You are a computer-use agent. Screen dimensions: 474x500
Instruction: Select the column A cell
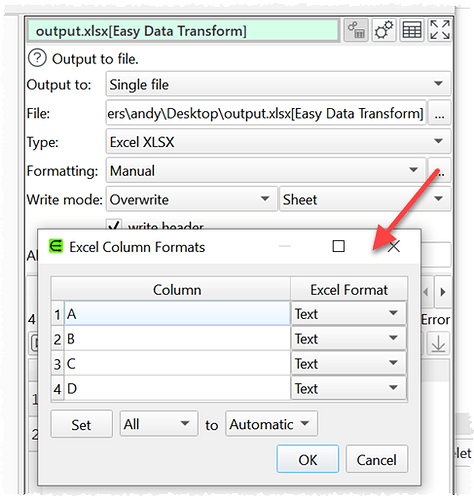(x=177, y=313)
